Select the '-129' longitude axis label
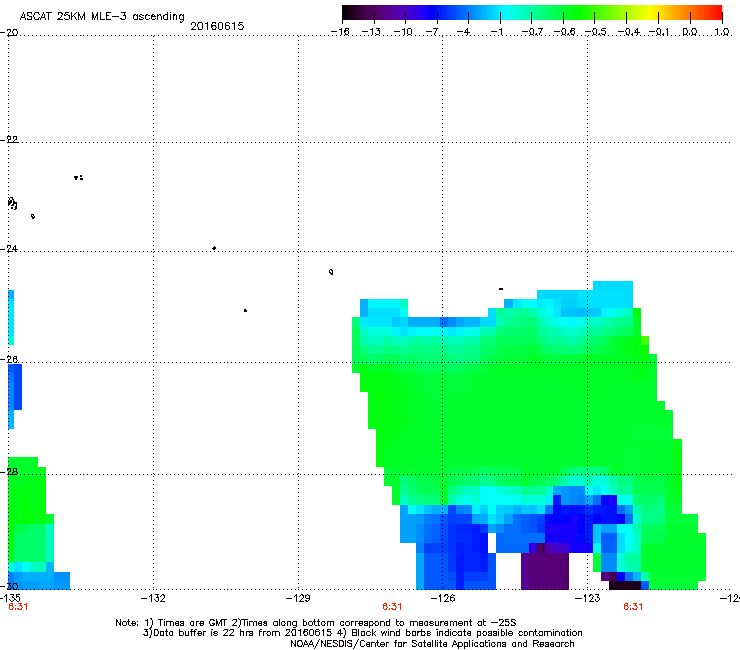Screen dimensions: 740x650 [298, 598]
